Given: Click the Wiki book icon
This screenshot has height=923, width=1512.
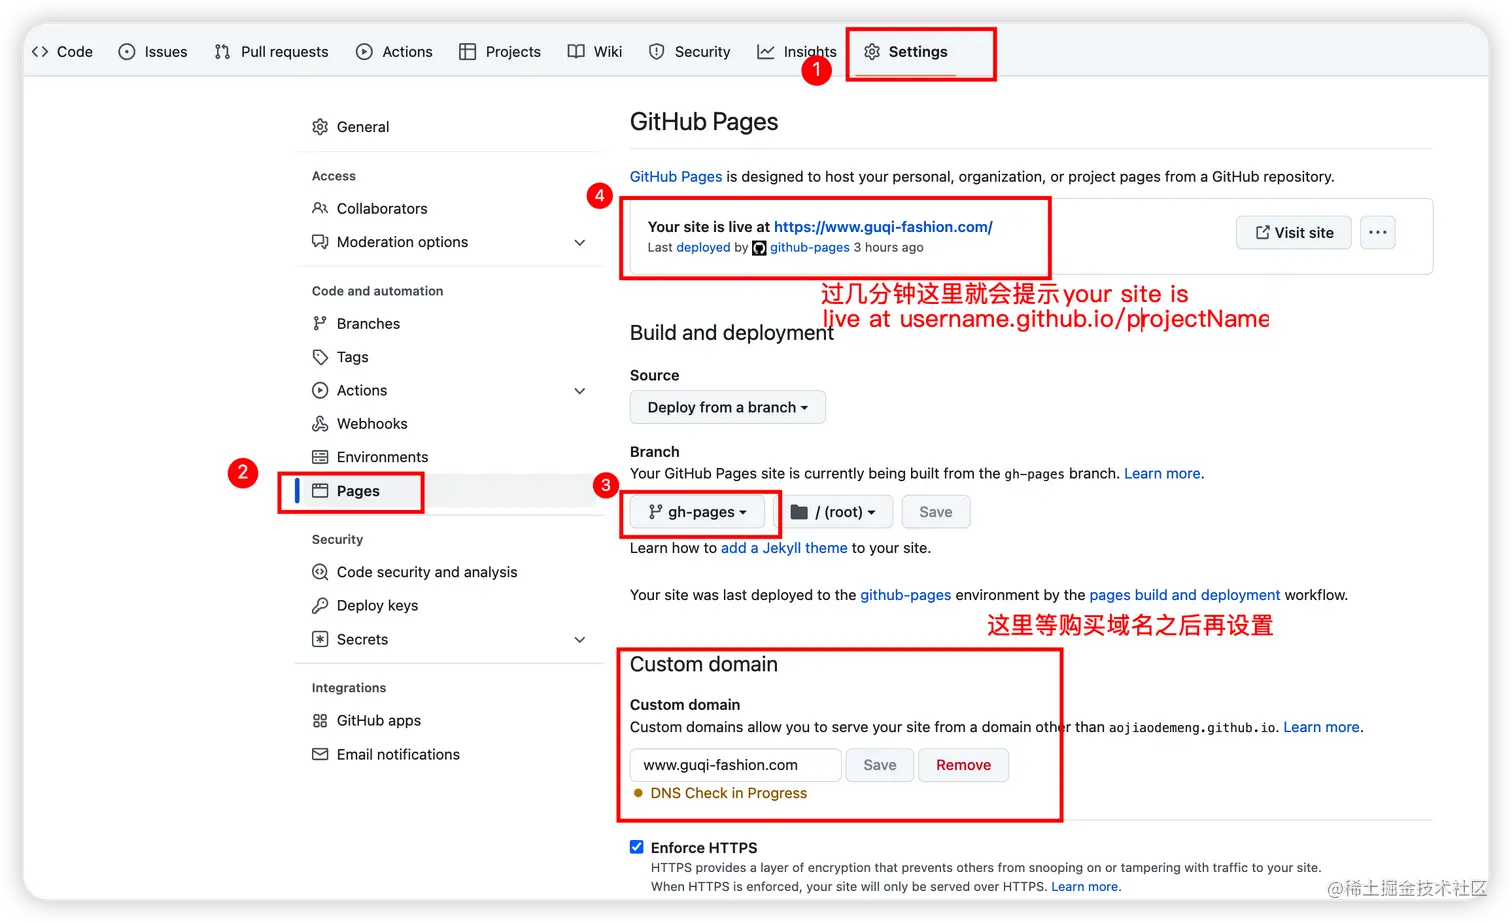Looking at the screenshot, I should tap(576, 52).
